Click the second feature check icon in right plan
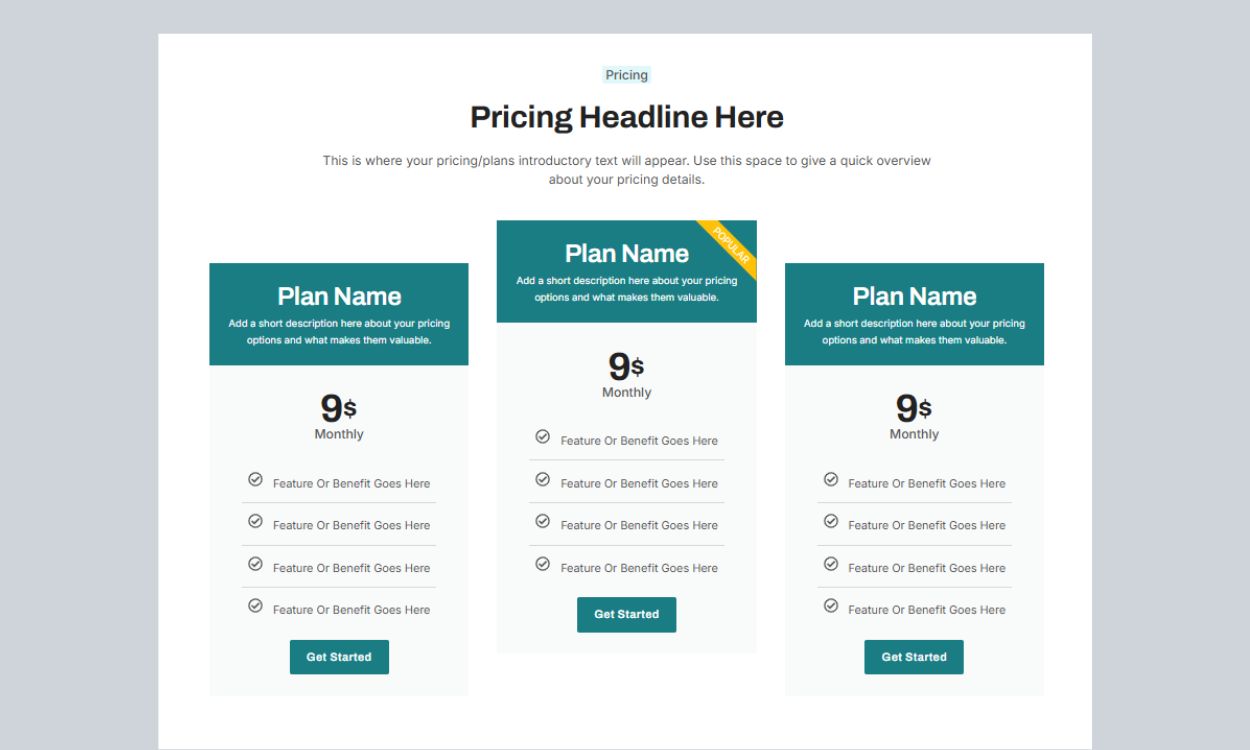The height and width of the screenshot is (750, 1250). point(831,522)
